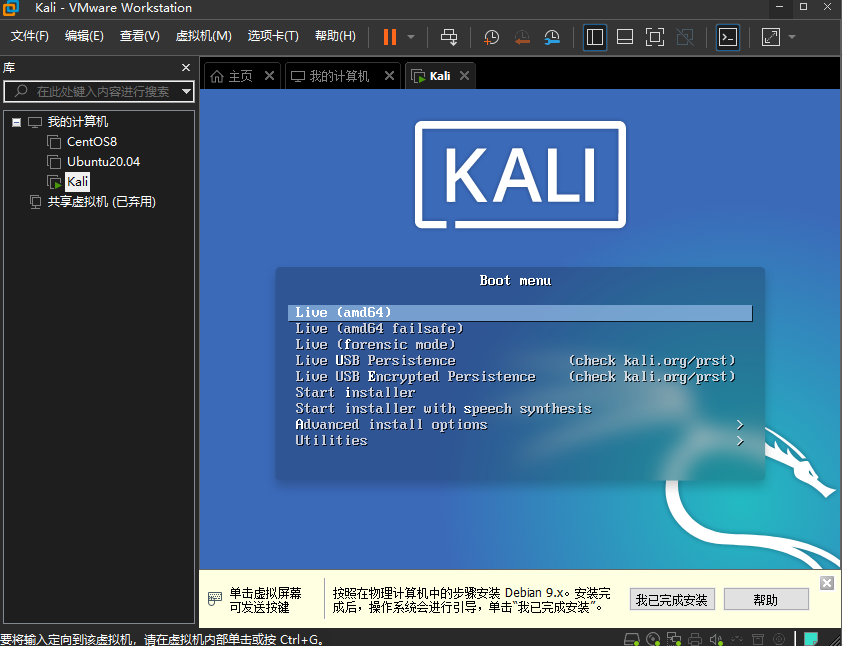The height and width of the screenshot is (646, 843).
Task: Send Ctrl+Alt+Del to the virtual machine
Action: point(449,37)
